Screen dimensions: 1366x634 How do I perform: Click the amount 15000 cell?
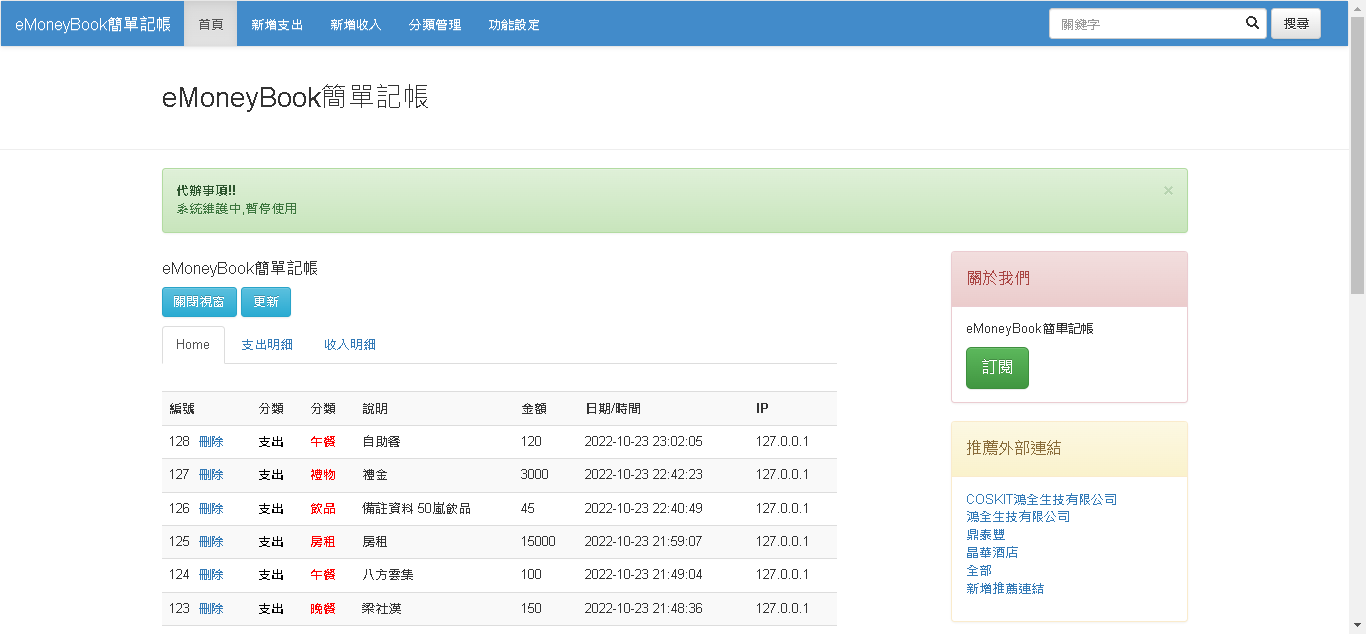pyautogui.click(x=538, y=542)
